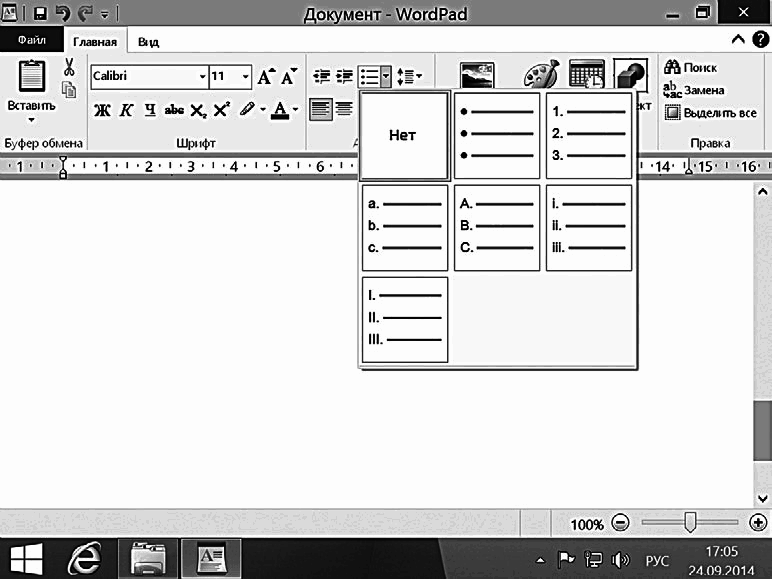Insert date and time via calendar icon

[587, 74]
